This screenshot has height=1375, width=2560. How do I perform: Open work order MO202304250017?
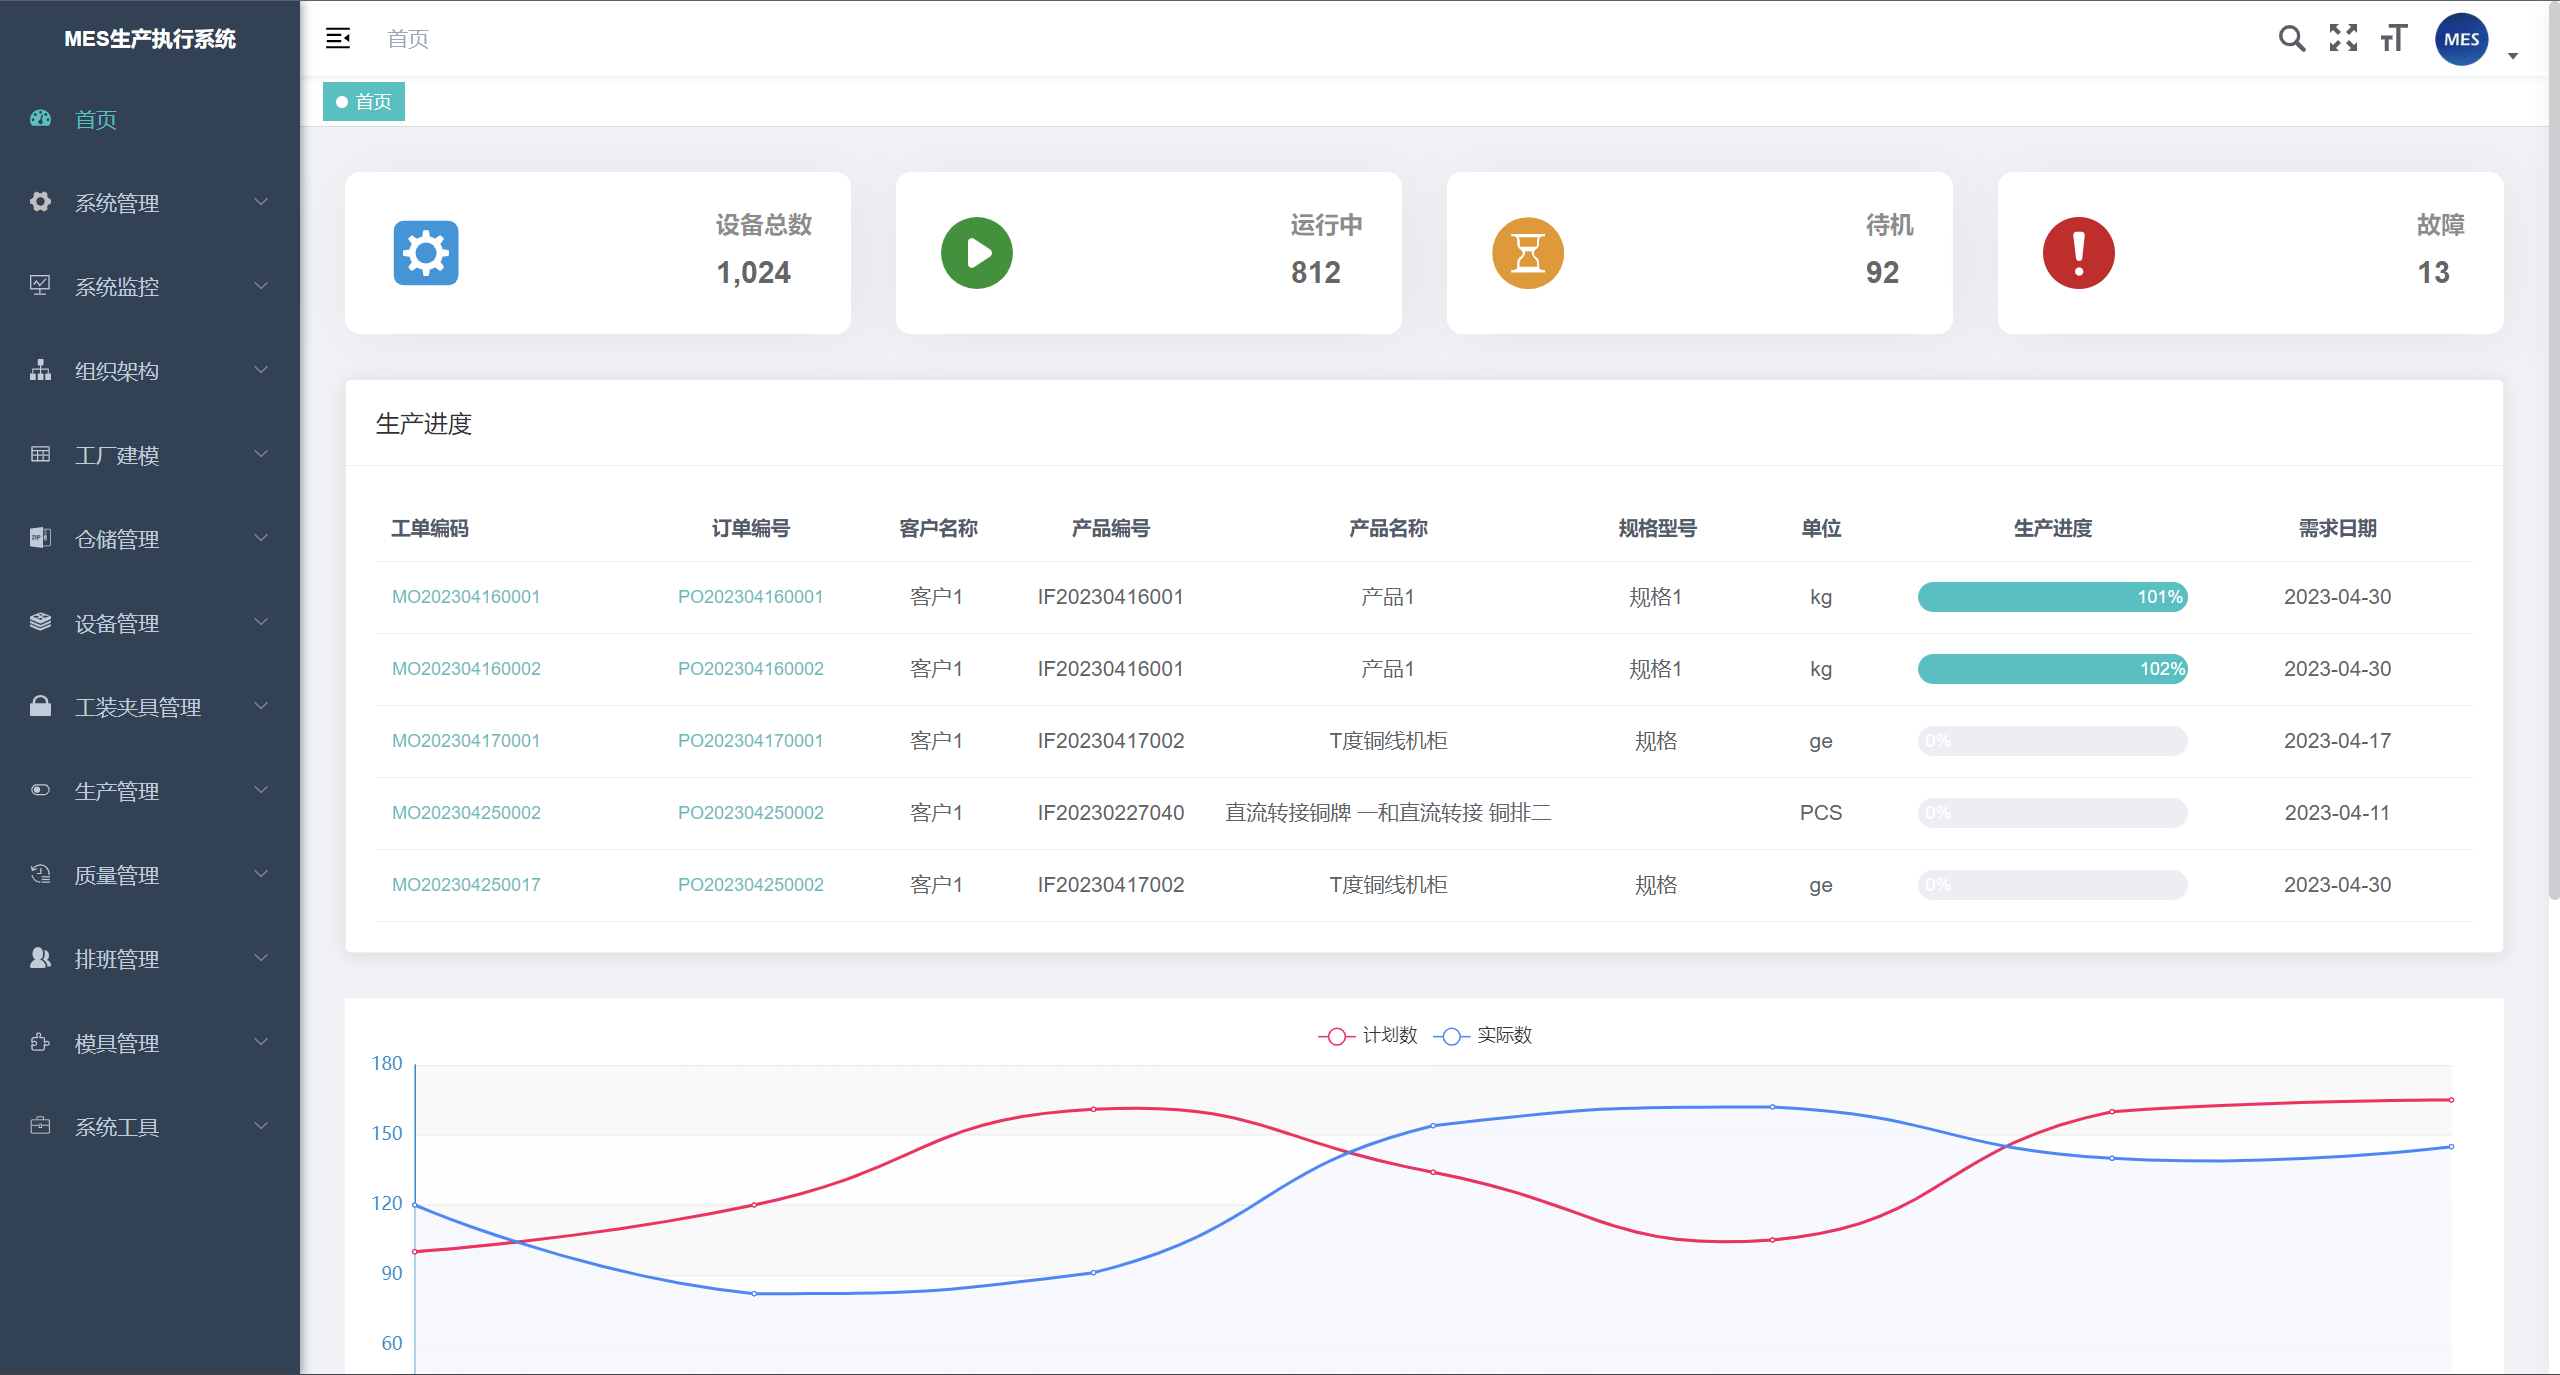[466, 885]
